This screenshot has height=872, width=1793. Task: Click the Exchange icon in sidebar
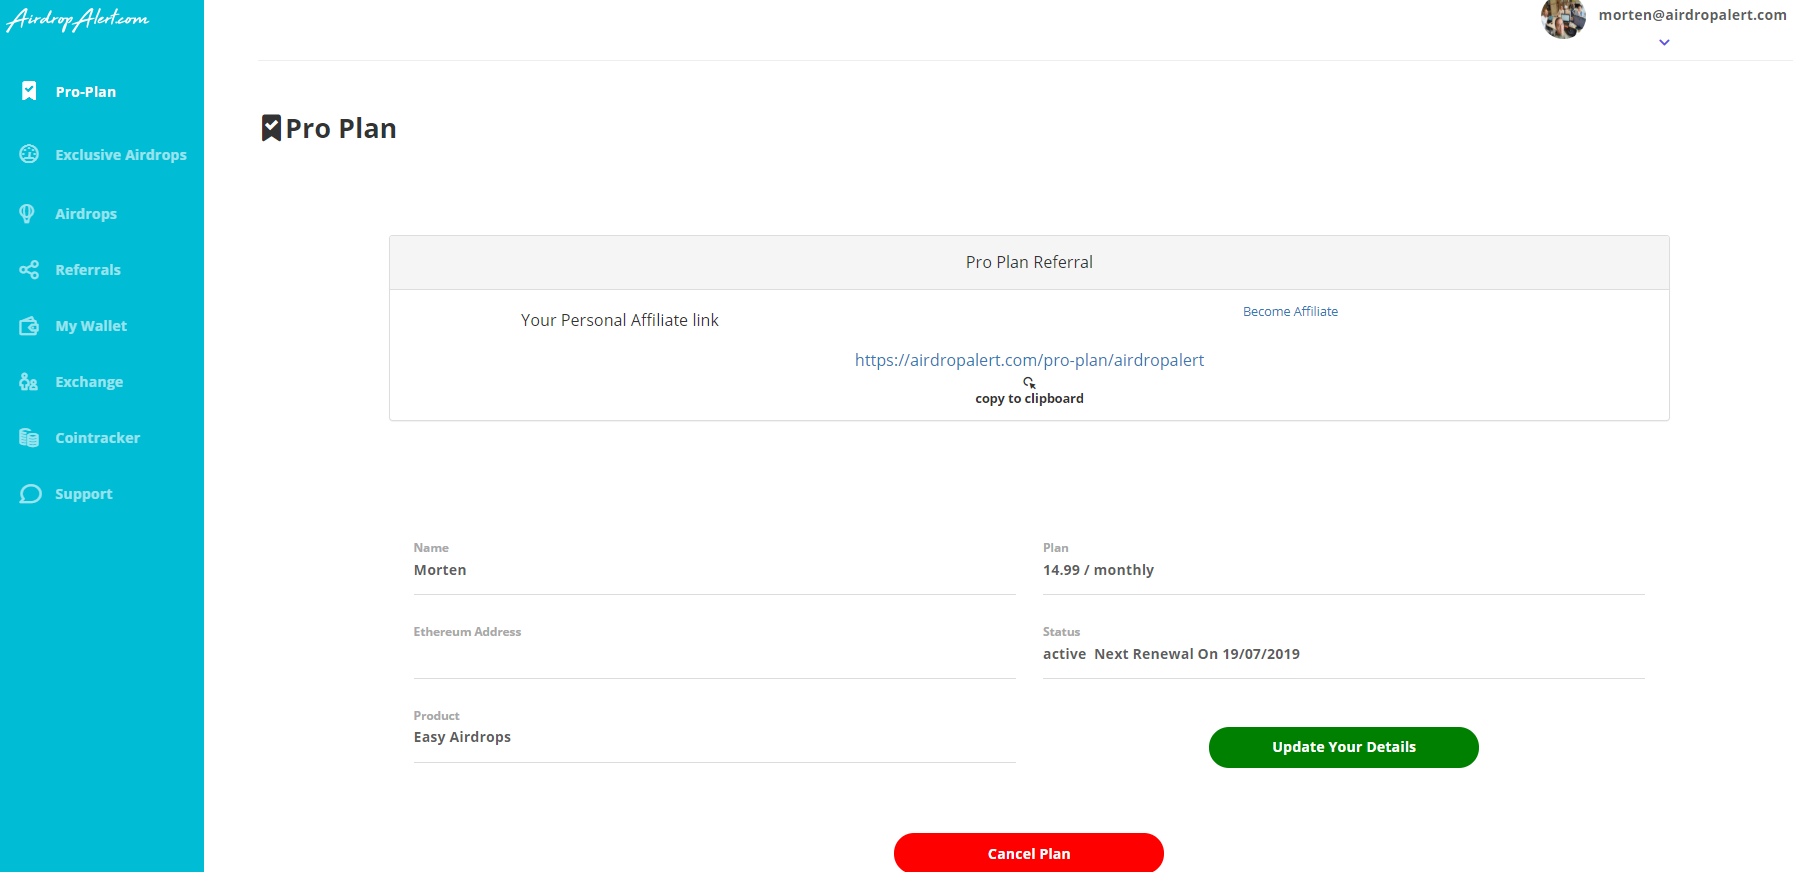click(29, 382)
